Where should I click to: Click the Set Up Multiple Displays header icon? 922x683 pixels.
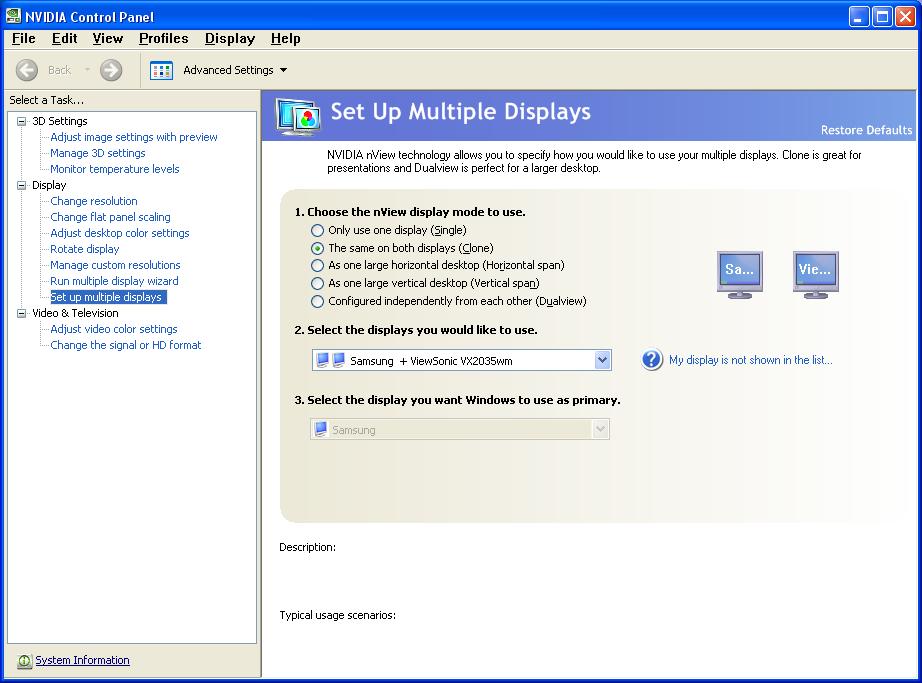[299, 116]
